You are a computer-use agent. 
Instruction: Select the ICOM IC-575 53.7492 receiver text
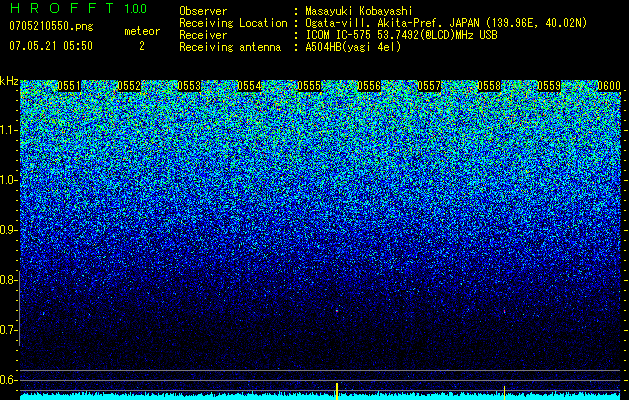(401, 35)
